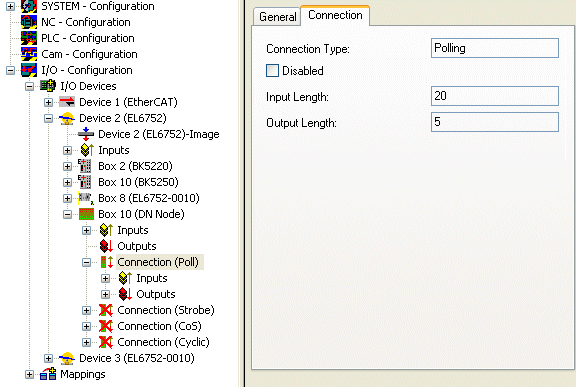Expand the Connection (Strobe) node
The height and width of the screenshot is (387, 576).
(86, 310)
